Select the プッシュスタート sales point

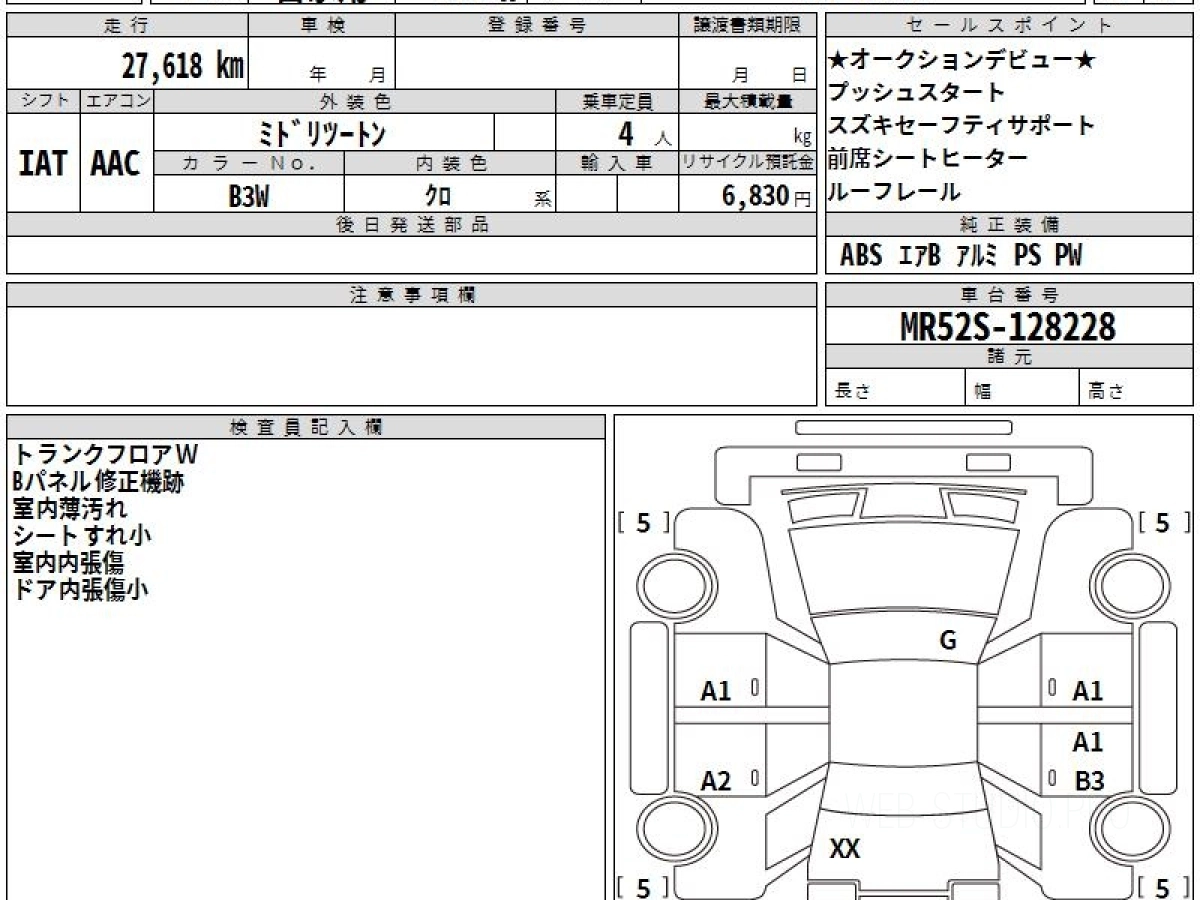click(917, 93)
